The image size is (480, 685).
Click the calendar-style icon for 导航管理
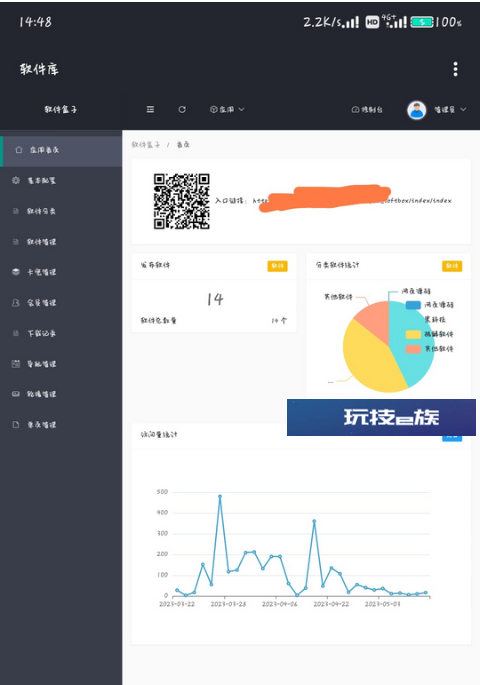16,363
